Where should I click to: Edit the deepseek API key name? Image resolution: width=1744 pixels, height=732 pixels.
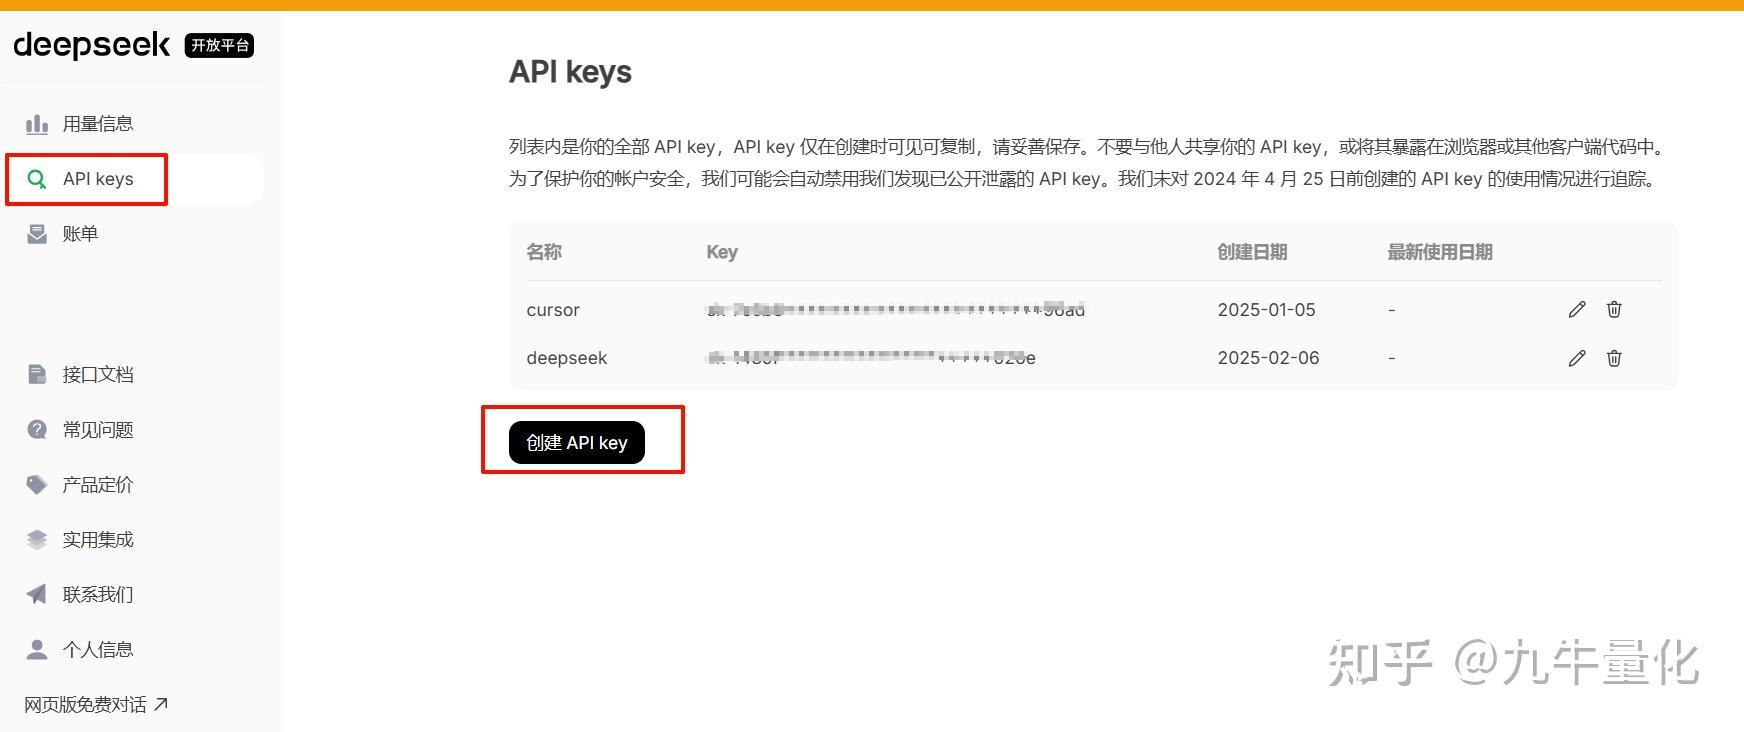click(x=1577, y=358)
